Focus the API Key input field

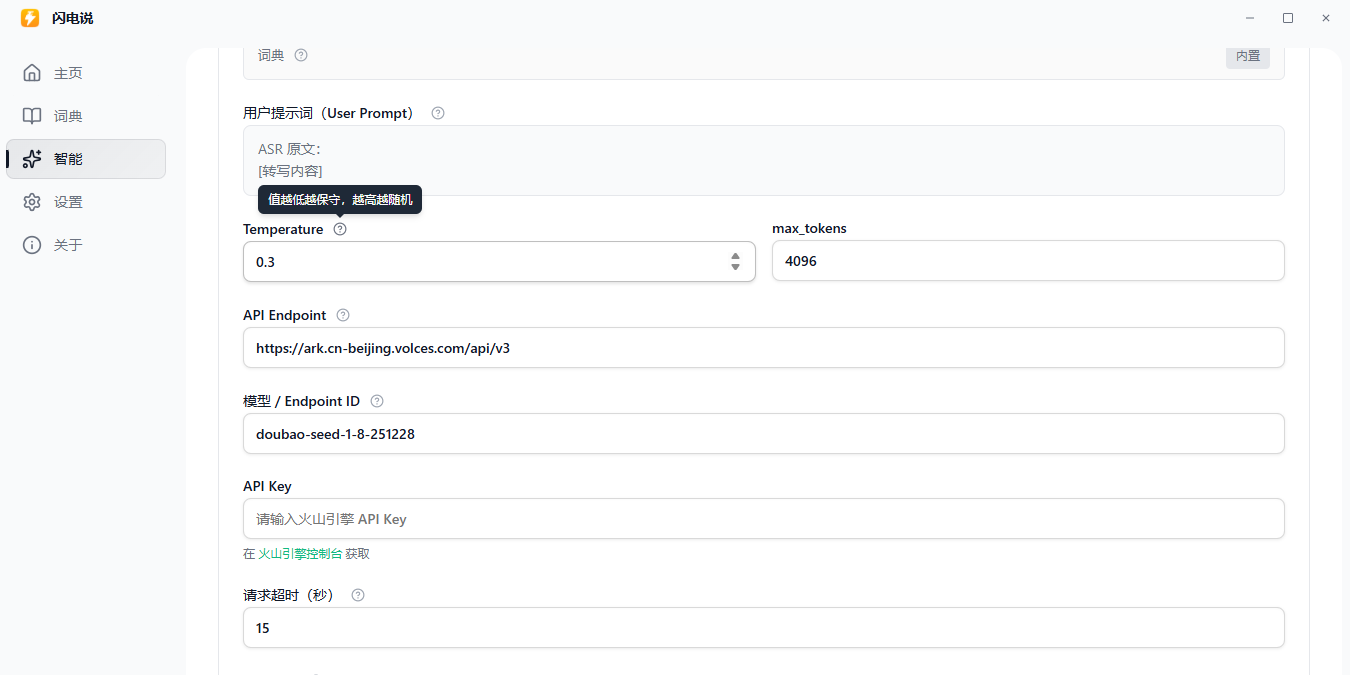click(x=763, y=519)
